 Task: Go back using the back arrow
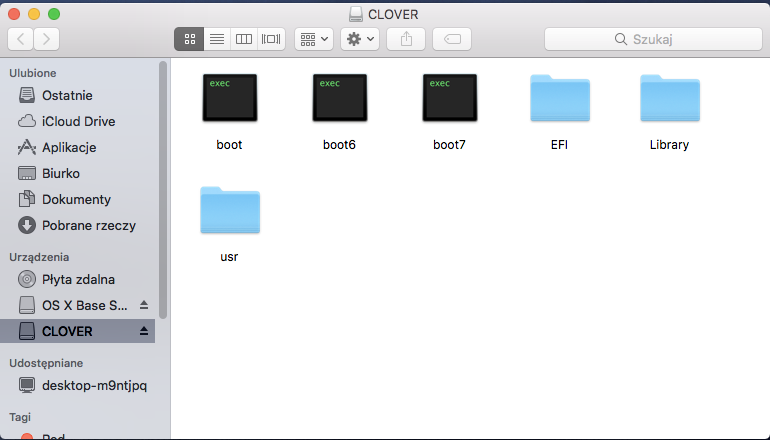21,39
